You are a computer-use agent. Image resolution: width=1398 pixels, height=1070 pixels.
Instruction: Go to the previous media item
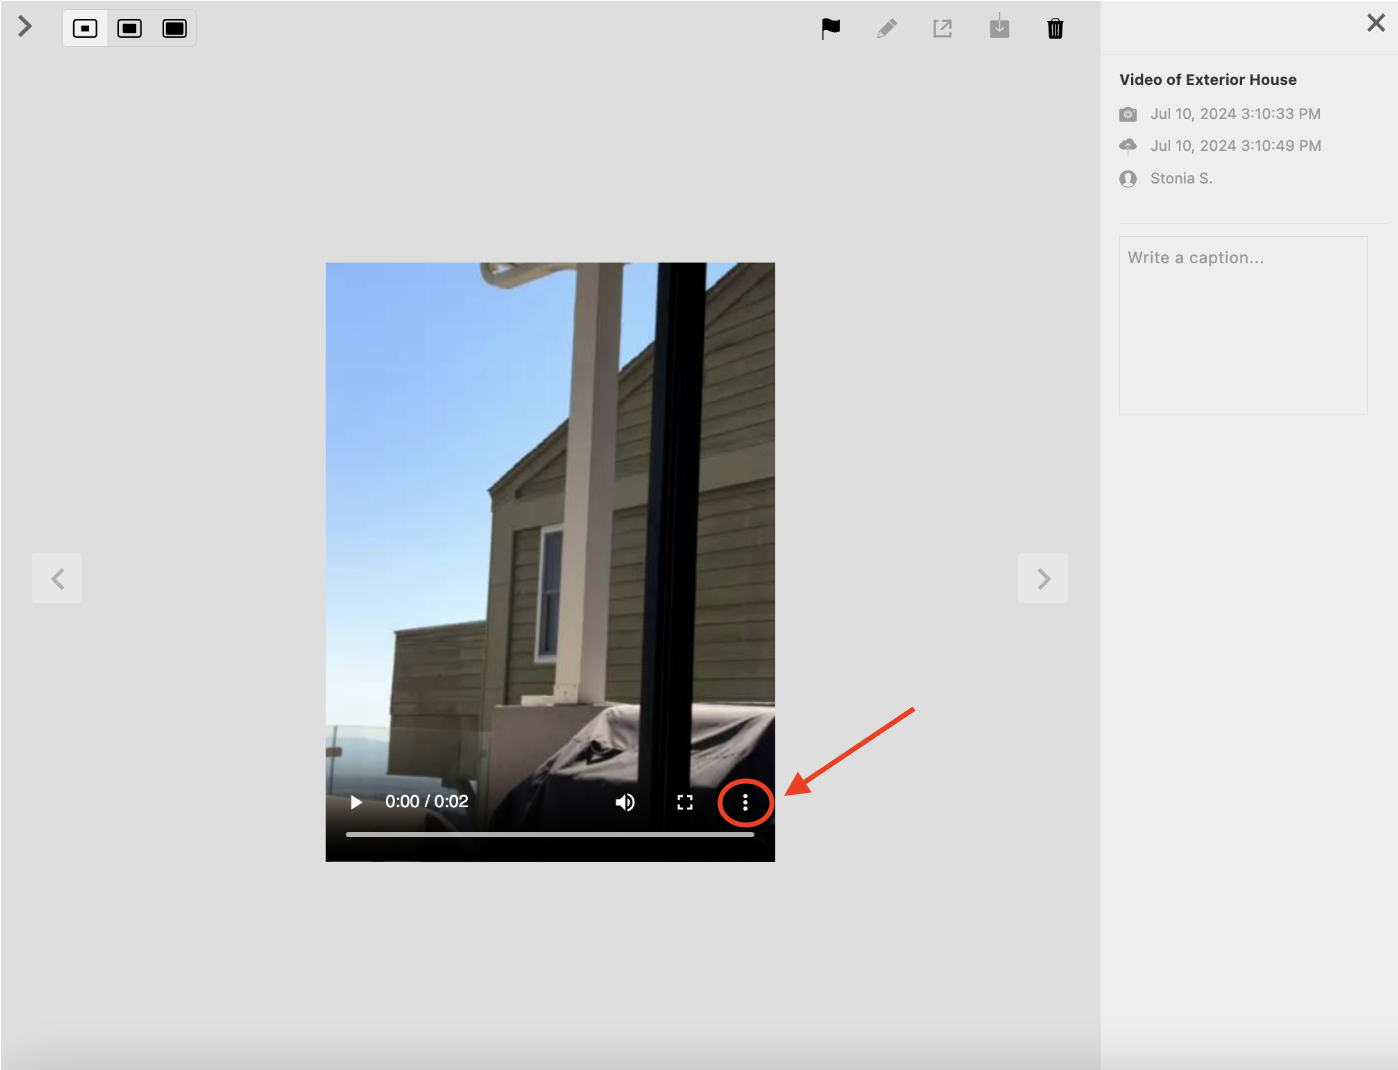57,578
